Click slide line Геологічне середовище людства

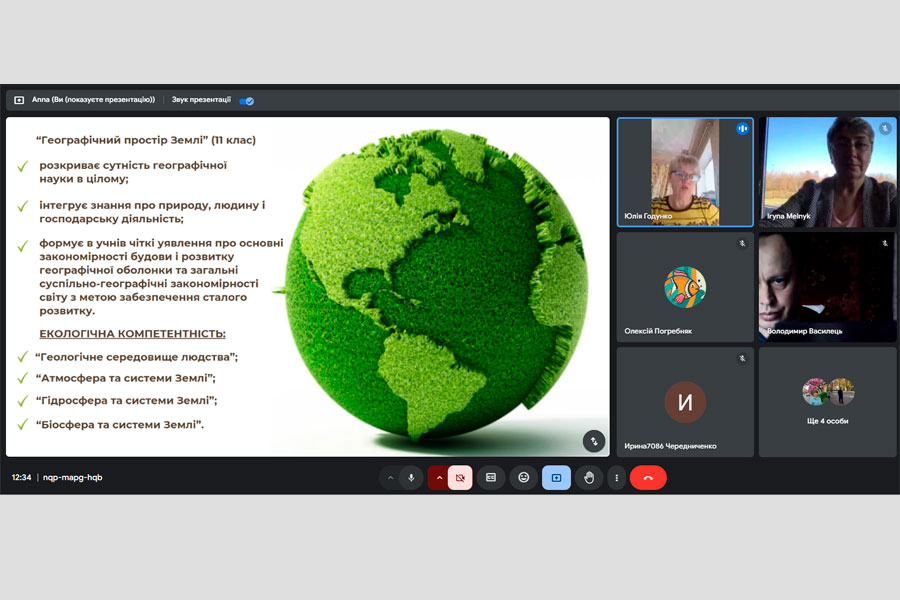137,357
